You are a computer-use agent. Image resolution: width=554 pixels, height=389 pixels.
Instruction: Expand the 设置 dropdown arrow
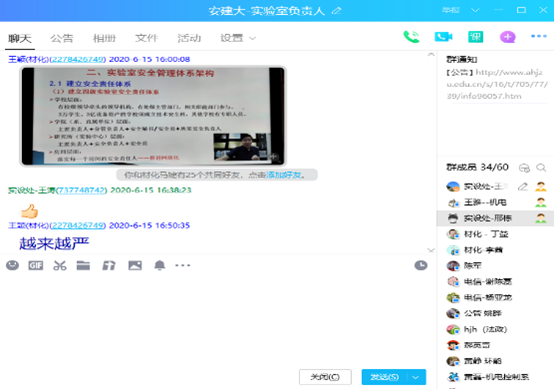click(x=252, y=38)
